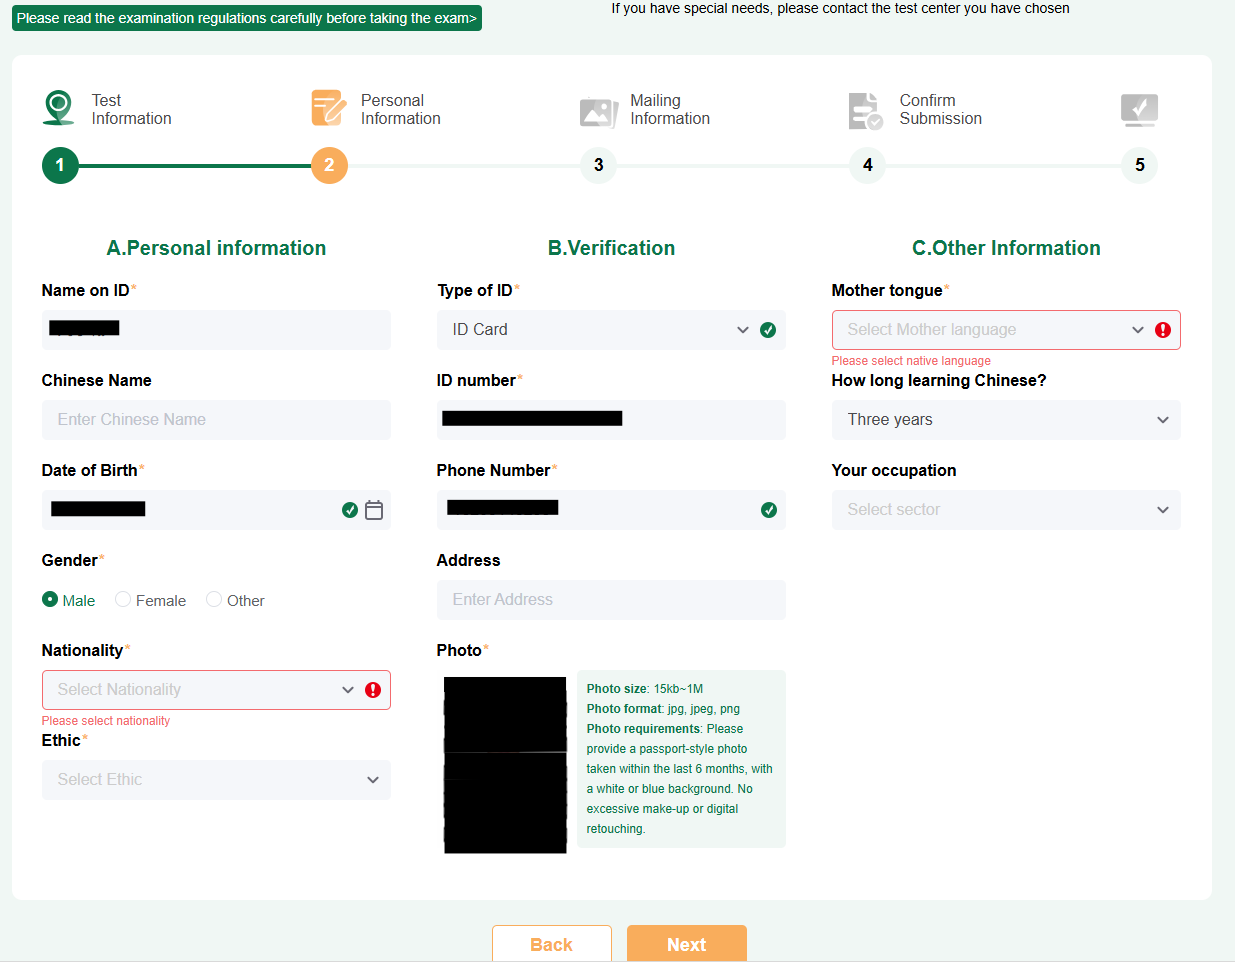Click the Mailing Information picture icon
This screenshot has height=962, width=1235.
(598, 111)
